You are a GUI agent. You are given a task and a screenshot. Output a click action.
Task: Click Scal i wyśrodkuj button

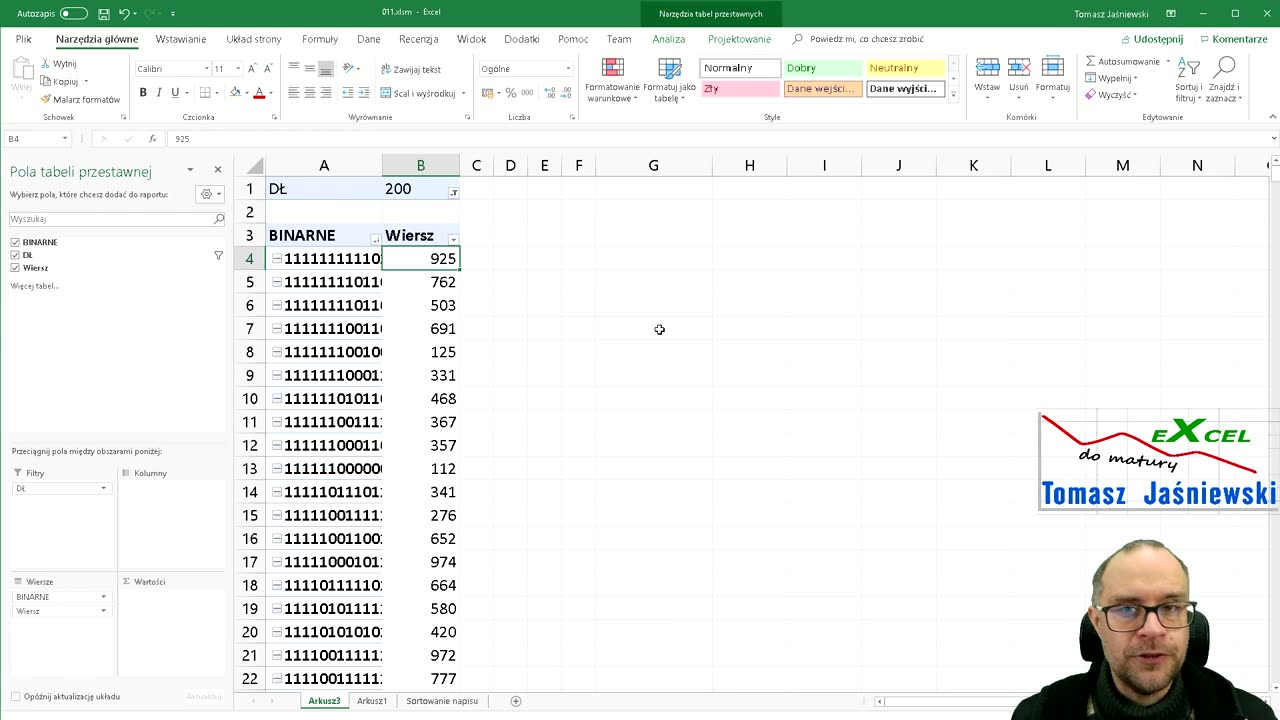coord(418,93)
